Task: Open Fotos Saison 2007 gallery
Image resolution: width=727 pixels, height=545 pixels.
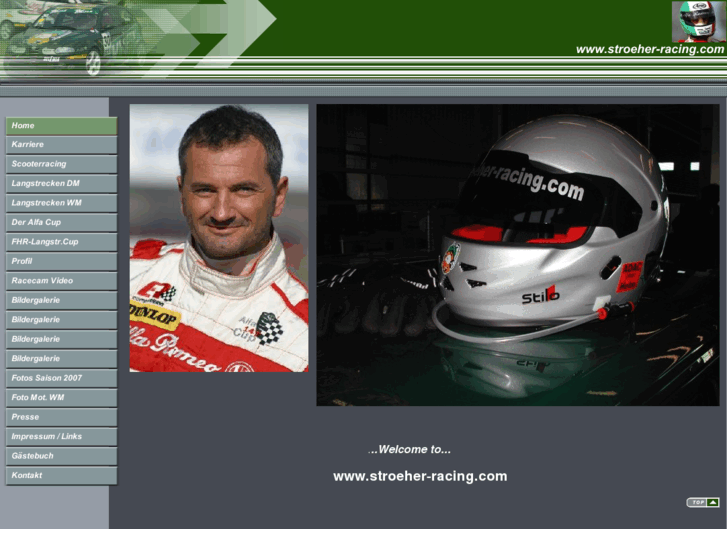Action: pyautogui.click(x=61, y=379)
